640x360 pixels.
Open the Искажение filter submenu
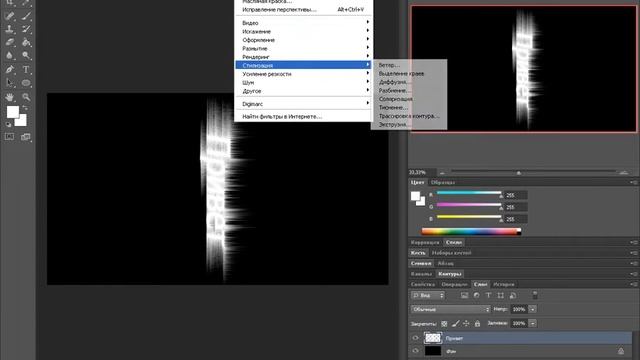tap(303, 31)
